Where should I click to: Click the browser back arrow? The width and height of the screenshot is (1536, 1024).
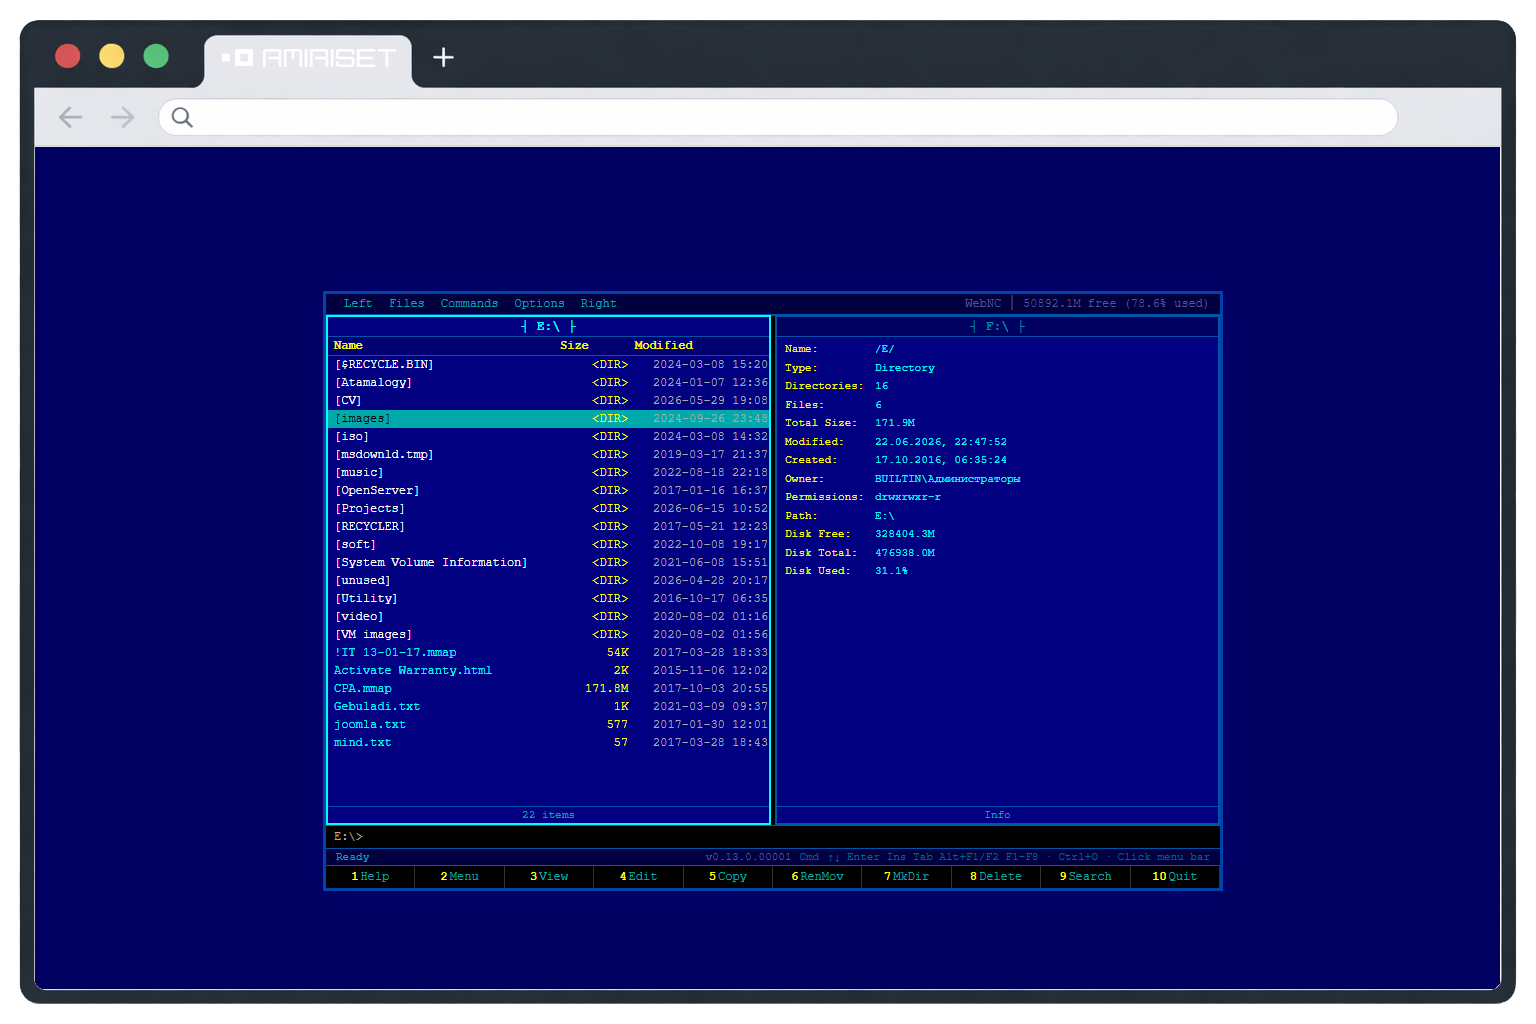70,117
